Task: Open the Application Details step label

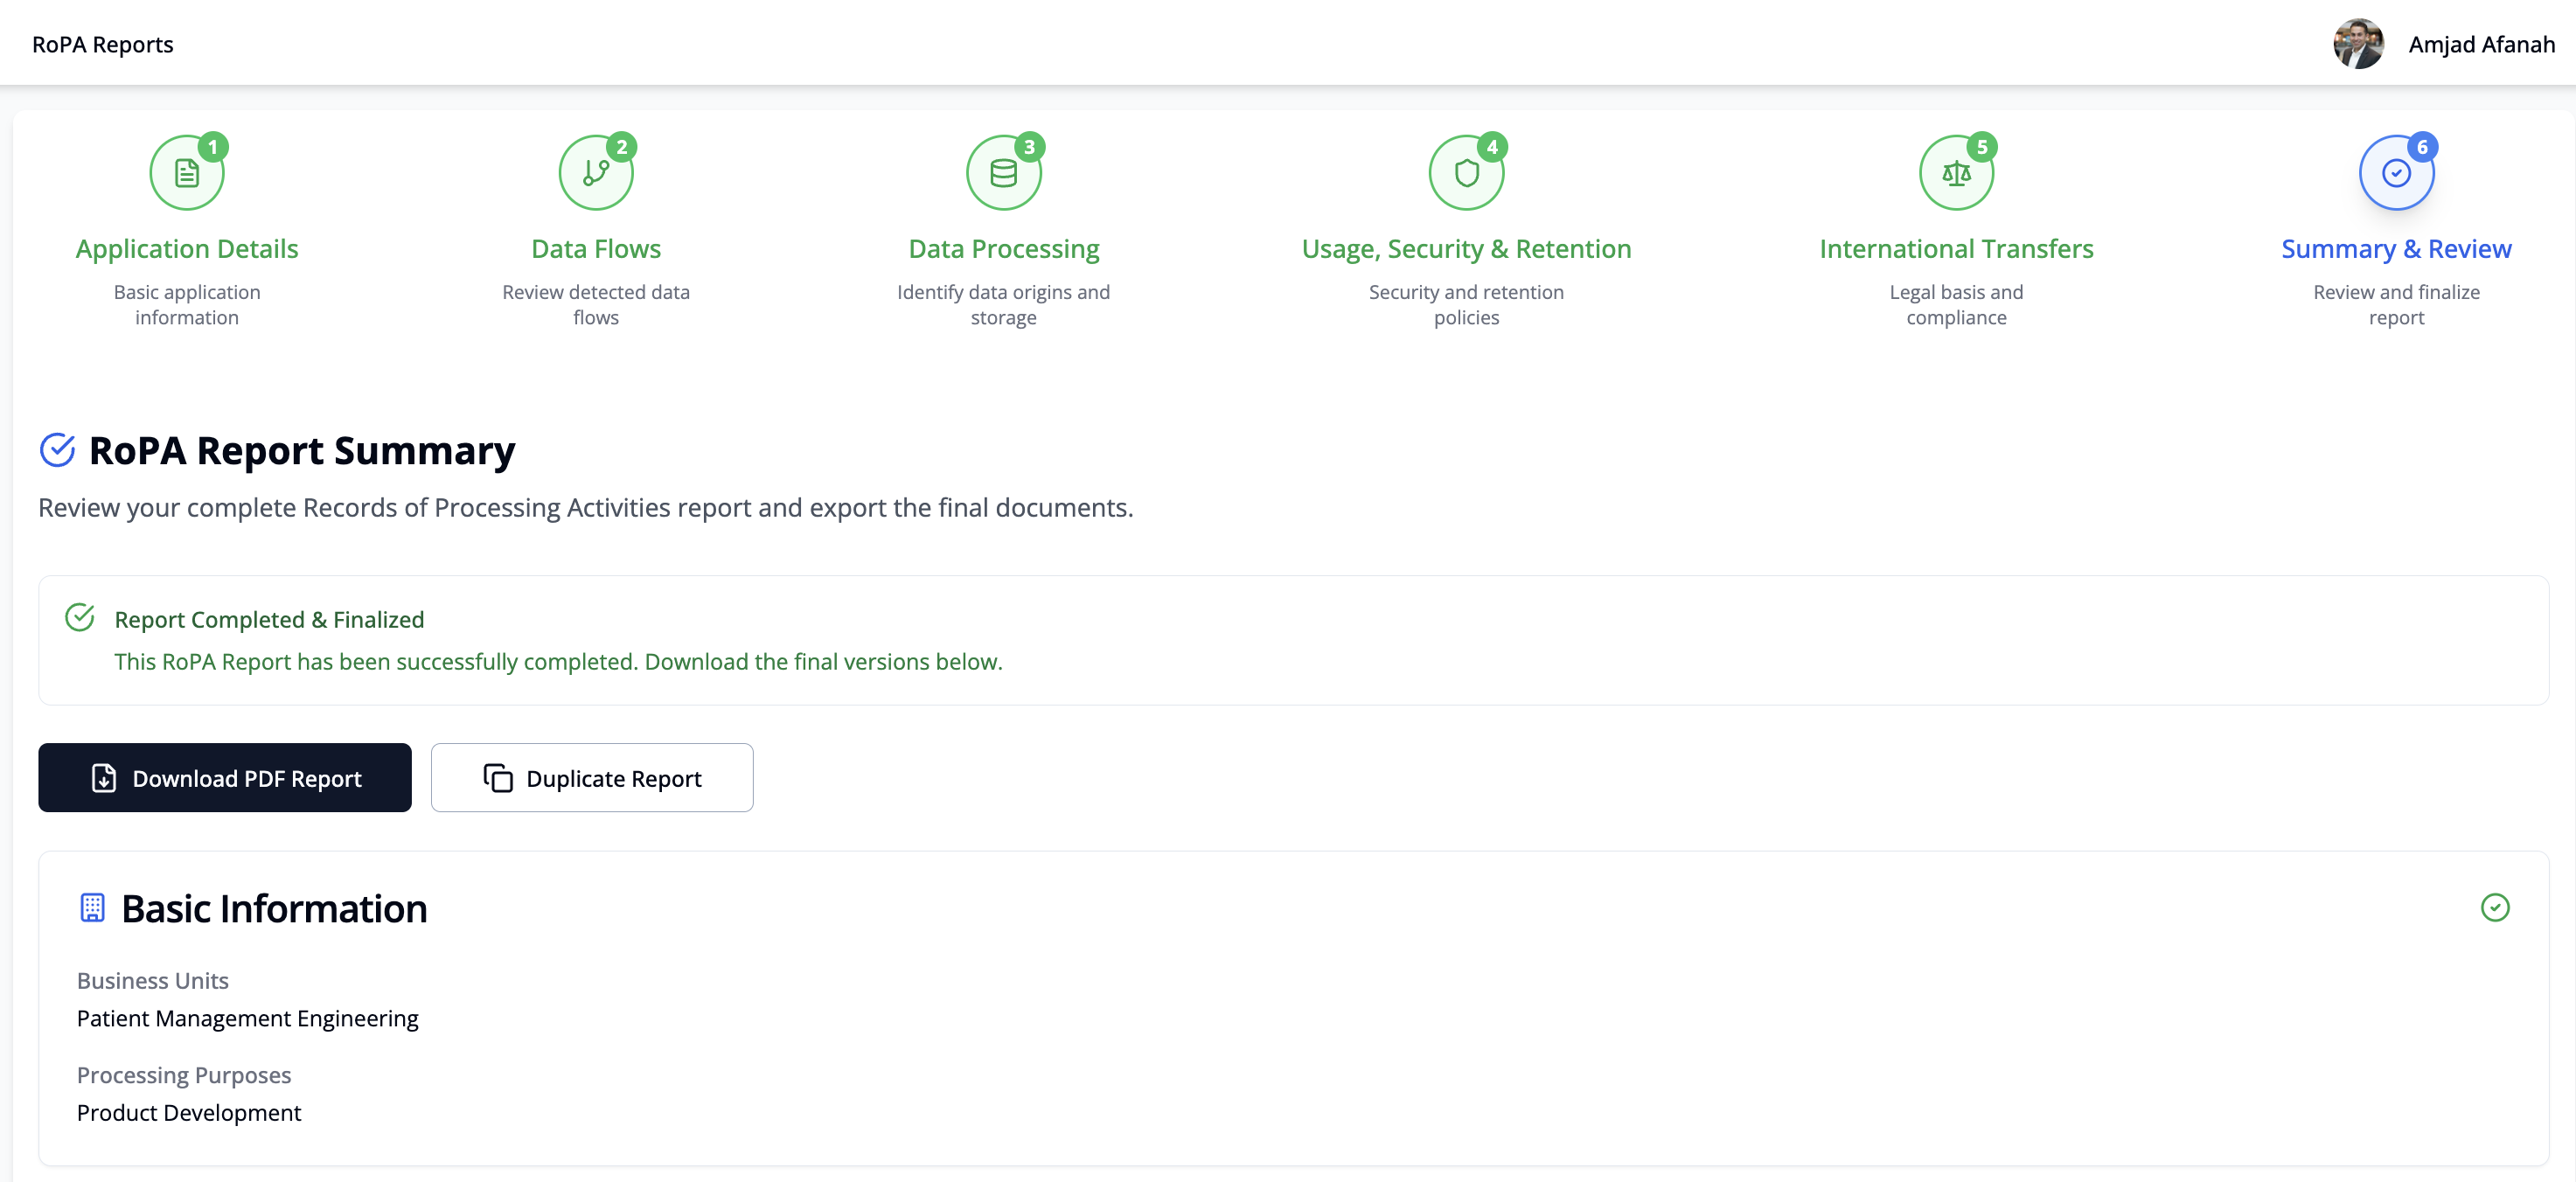Action: click(187, 248)
